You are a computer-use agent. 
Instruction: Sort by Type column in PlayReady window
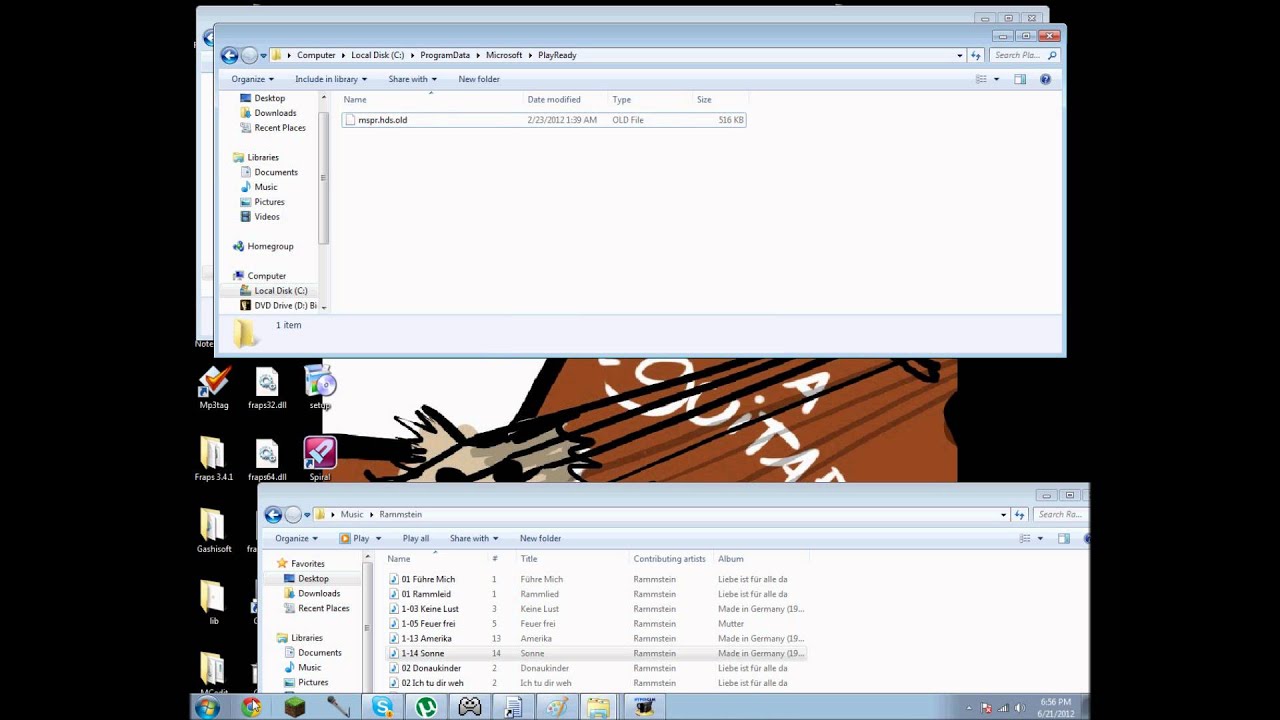[x=650, y=100]
